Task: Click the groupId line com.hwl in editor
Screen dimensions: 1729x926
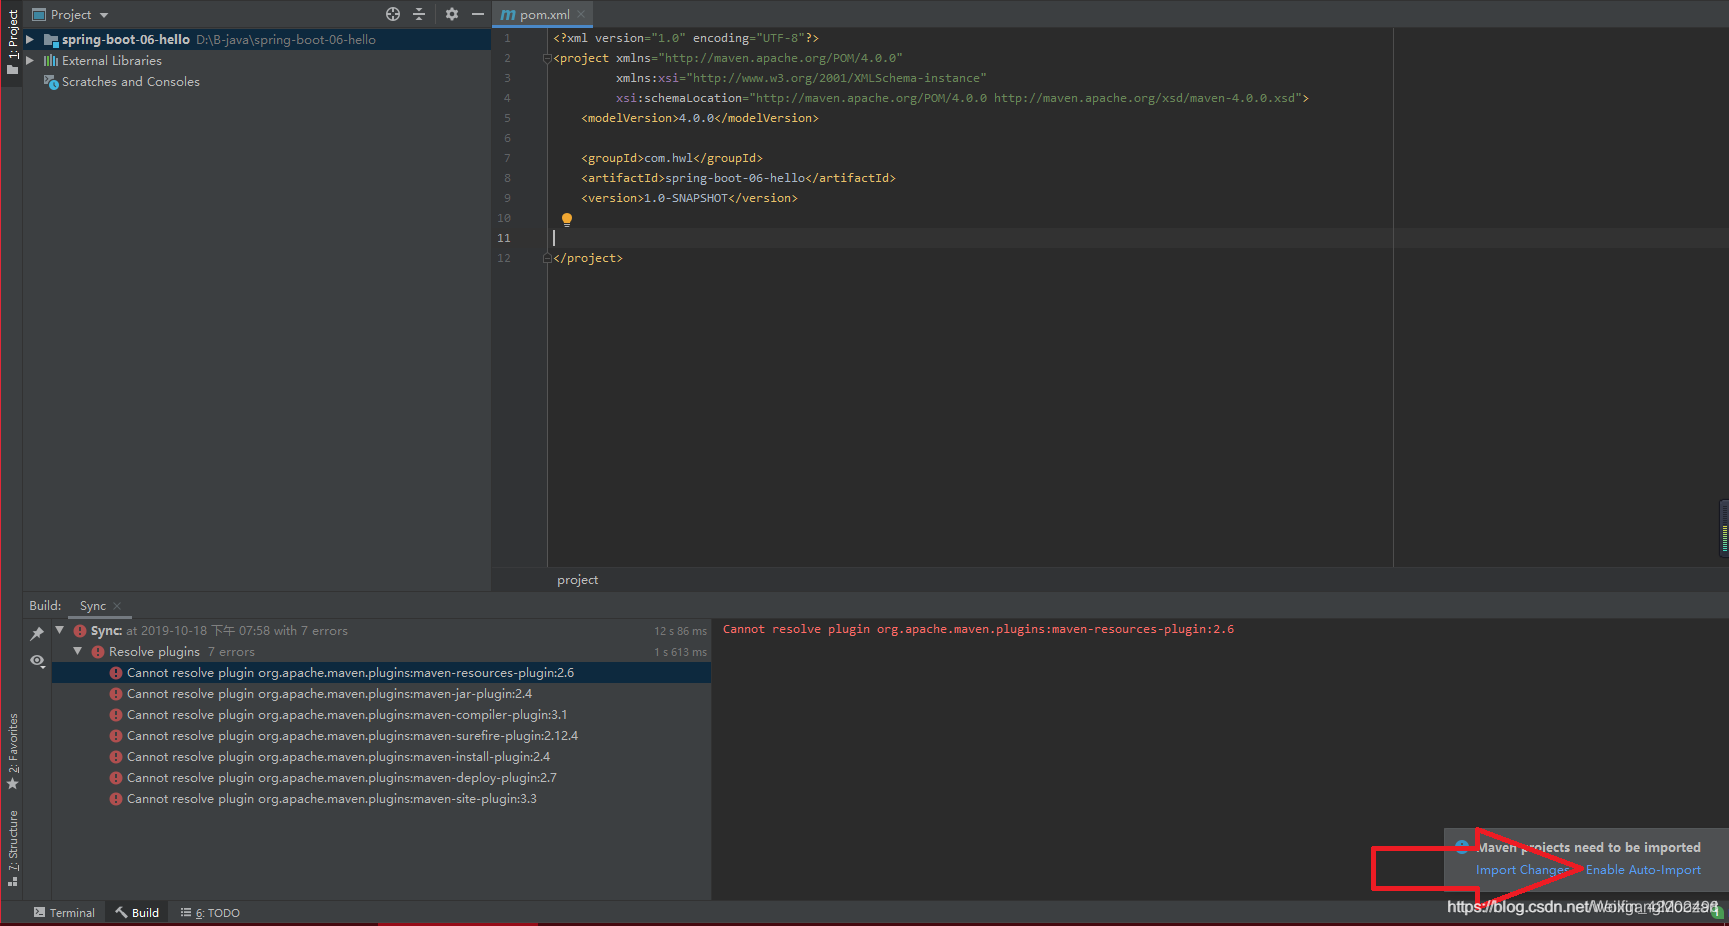Action: (672, 158)
